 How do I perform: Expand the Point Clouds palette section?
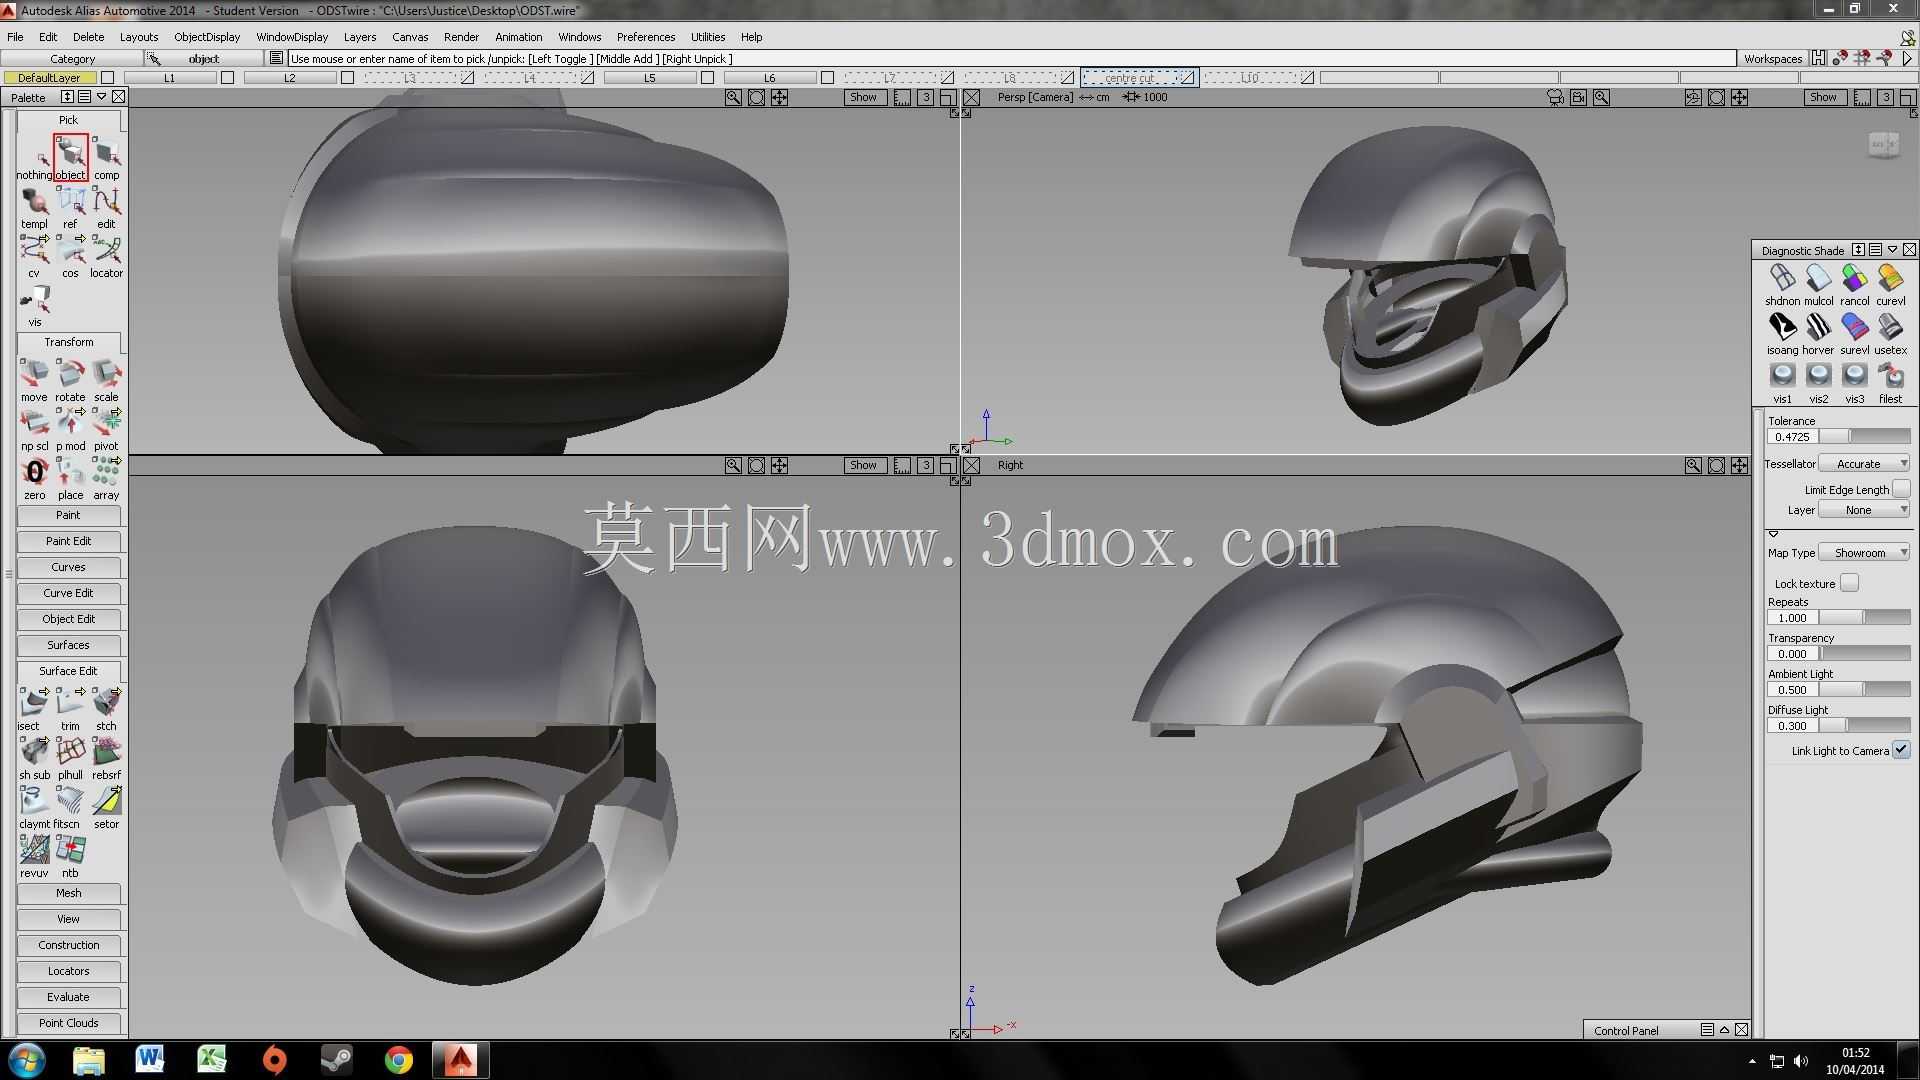pos(68,1023)
